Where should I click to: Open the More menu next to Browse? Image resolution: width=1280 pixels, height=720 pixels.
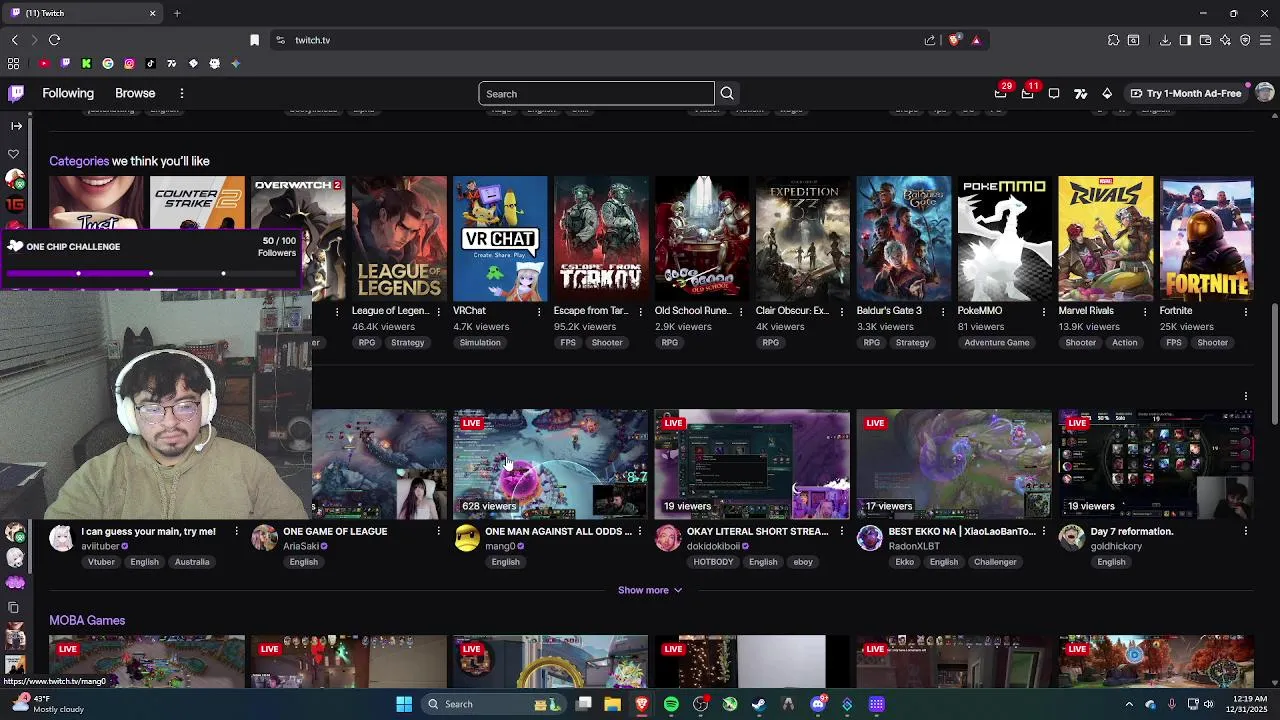(181, 93)
